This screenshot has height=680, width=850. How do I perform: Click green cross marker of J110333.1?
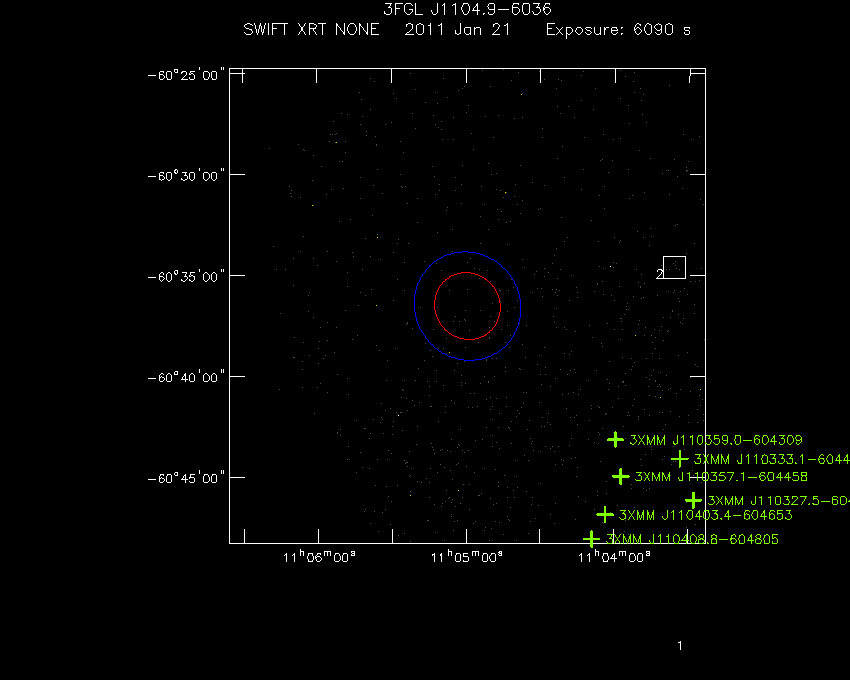(680, 459)
